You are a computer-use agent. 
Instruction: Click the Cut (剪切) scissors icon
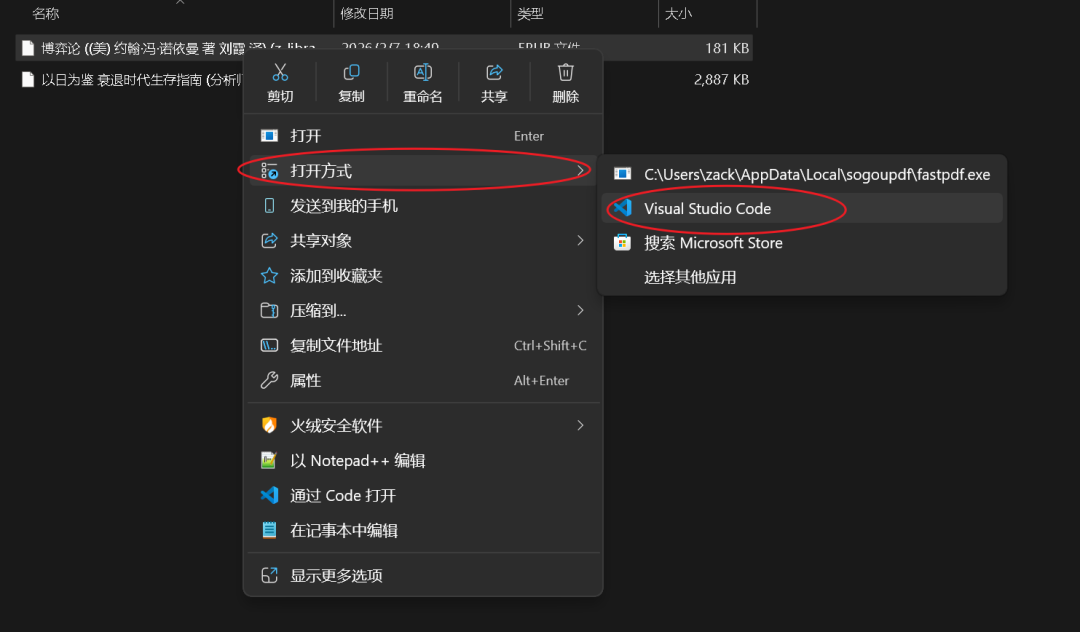point(280,73)
